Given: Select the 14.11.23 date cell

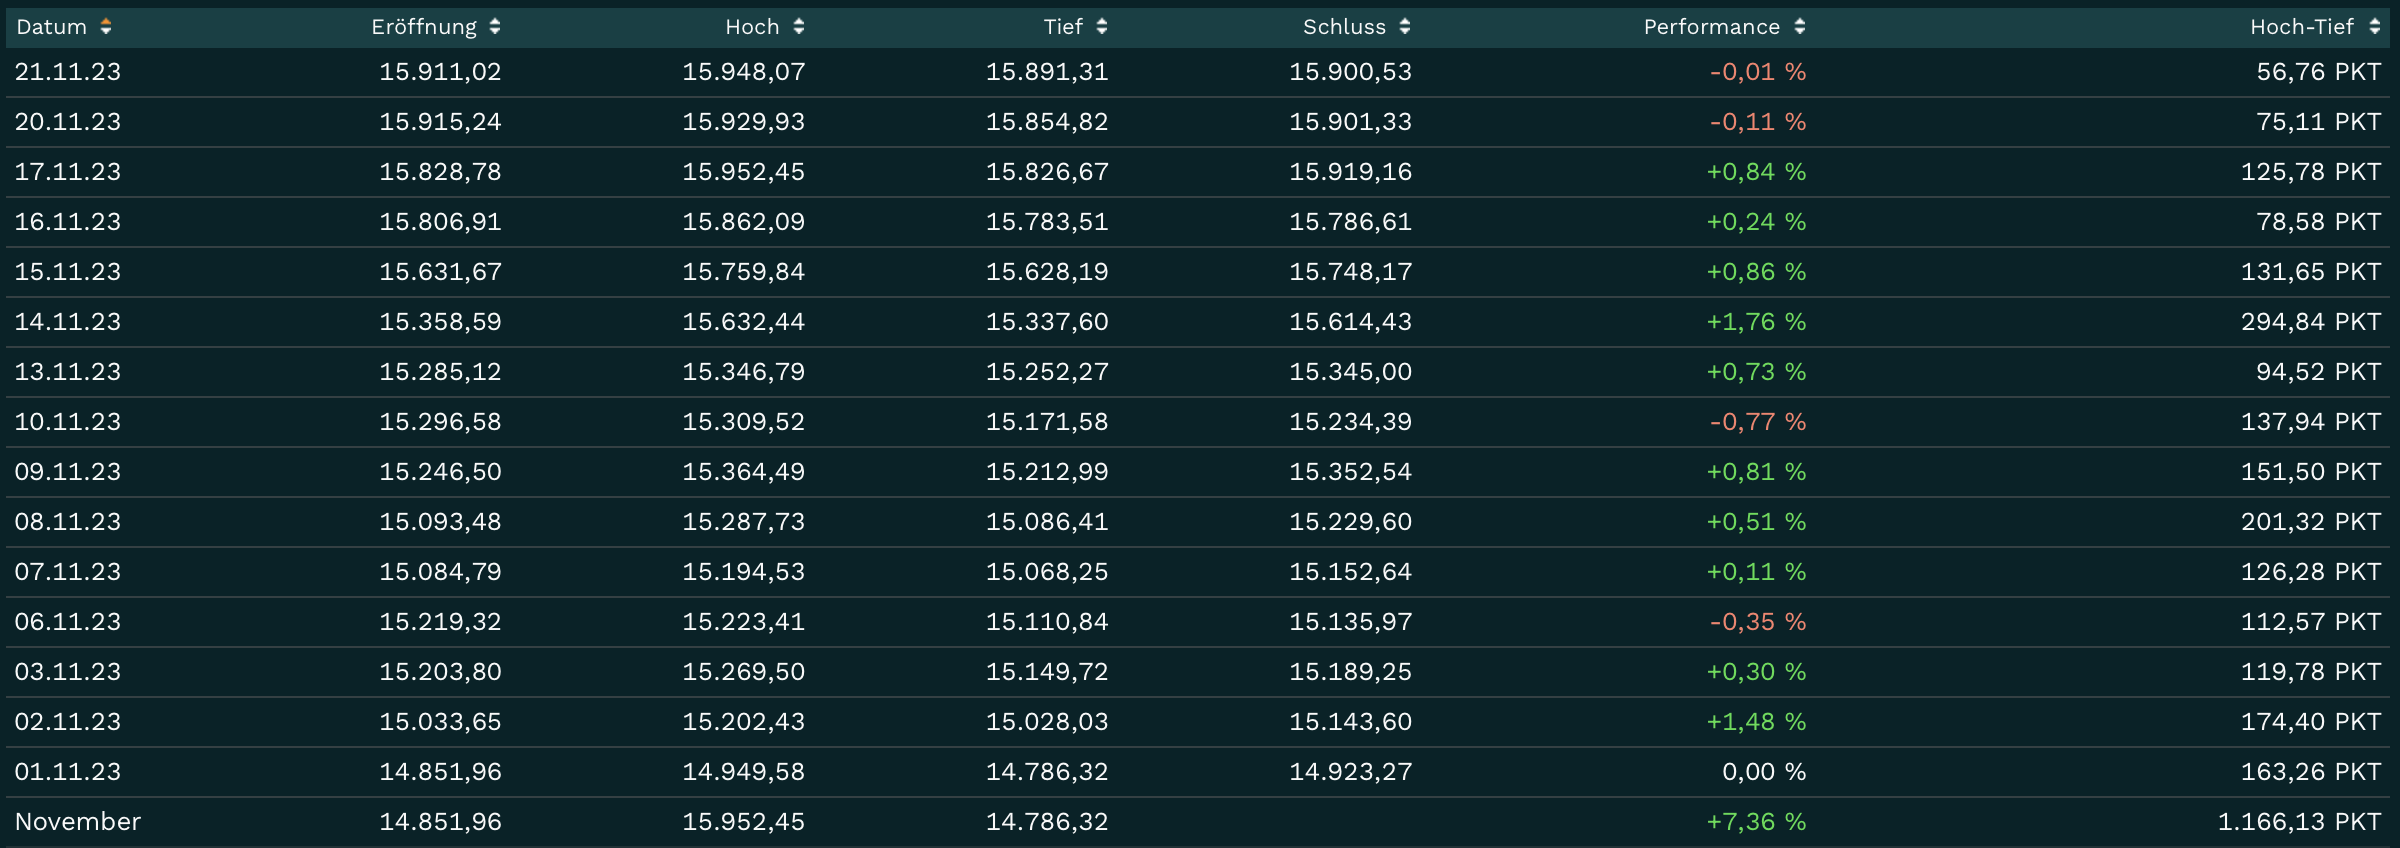Looking at the screenshot, I should [x=68, y=322].
